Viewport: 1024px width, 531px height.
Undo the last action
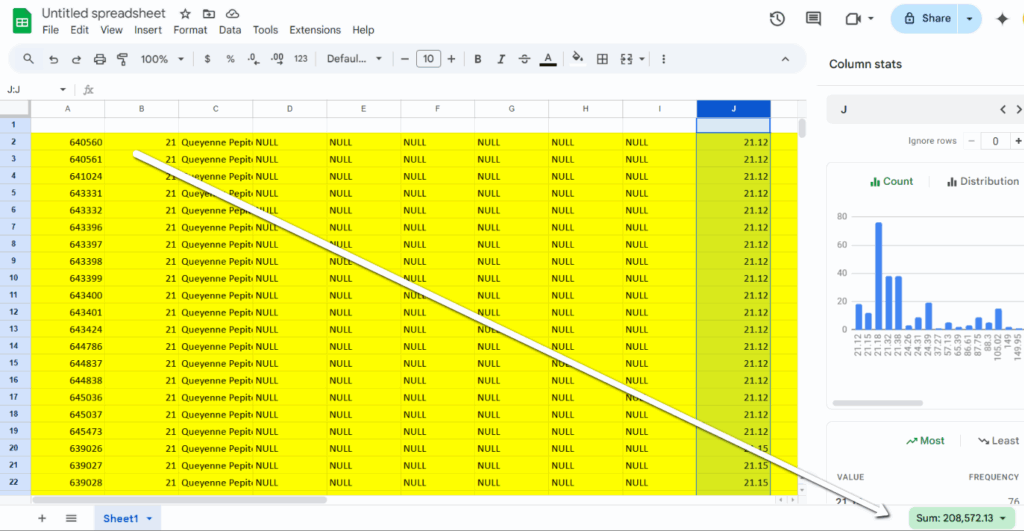pyautogui.click(x=54, y=59)
